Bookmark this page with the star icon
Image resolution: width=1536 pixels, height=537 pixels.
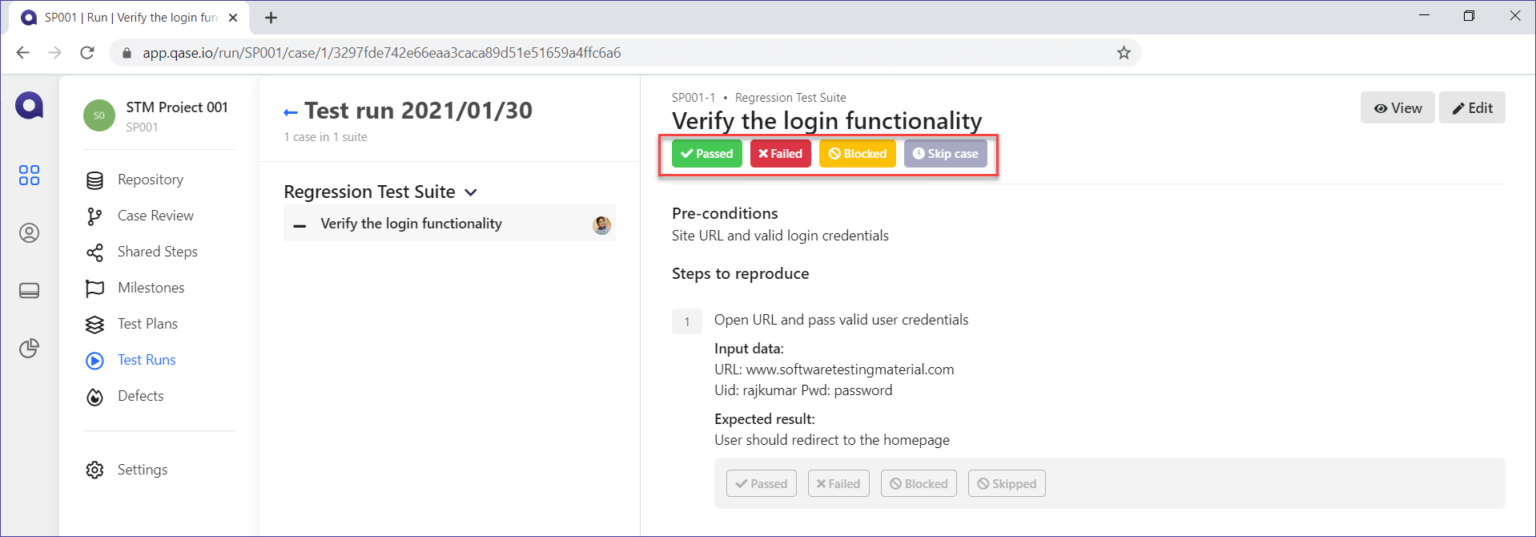(x=1123, y=52)
